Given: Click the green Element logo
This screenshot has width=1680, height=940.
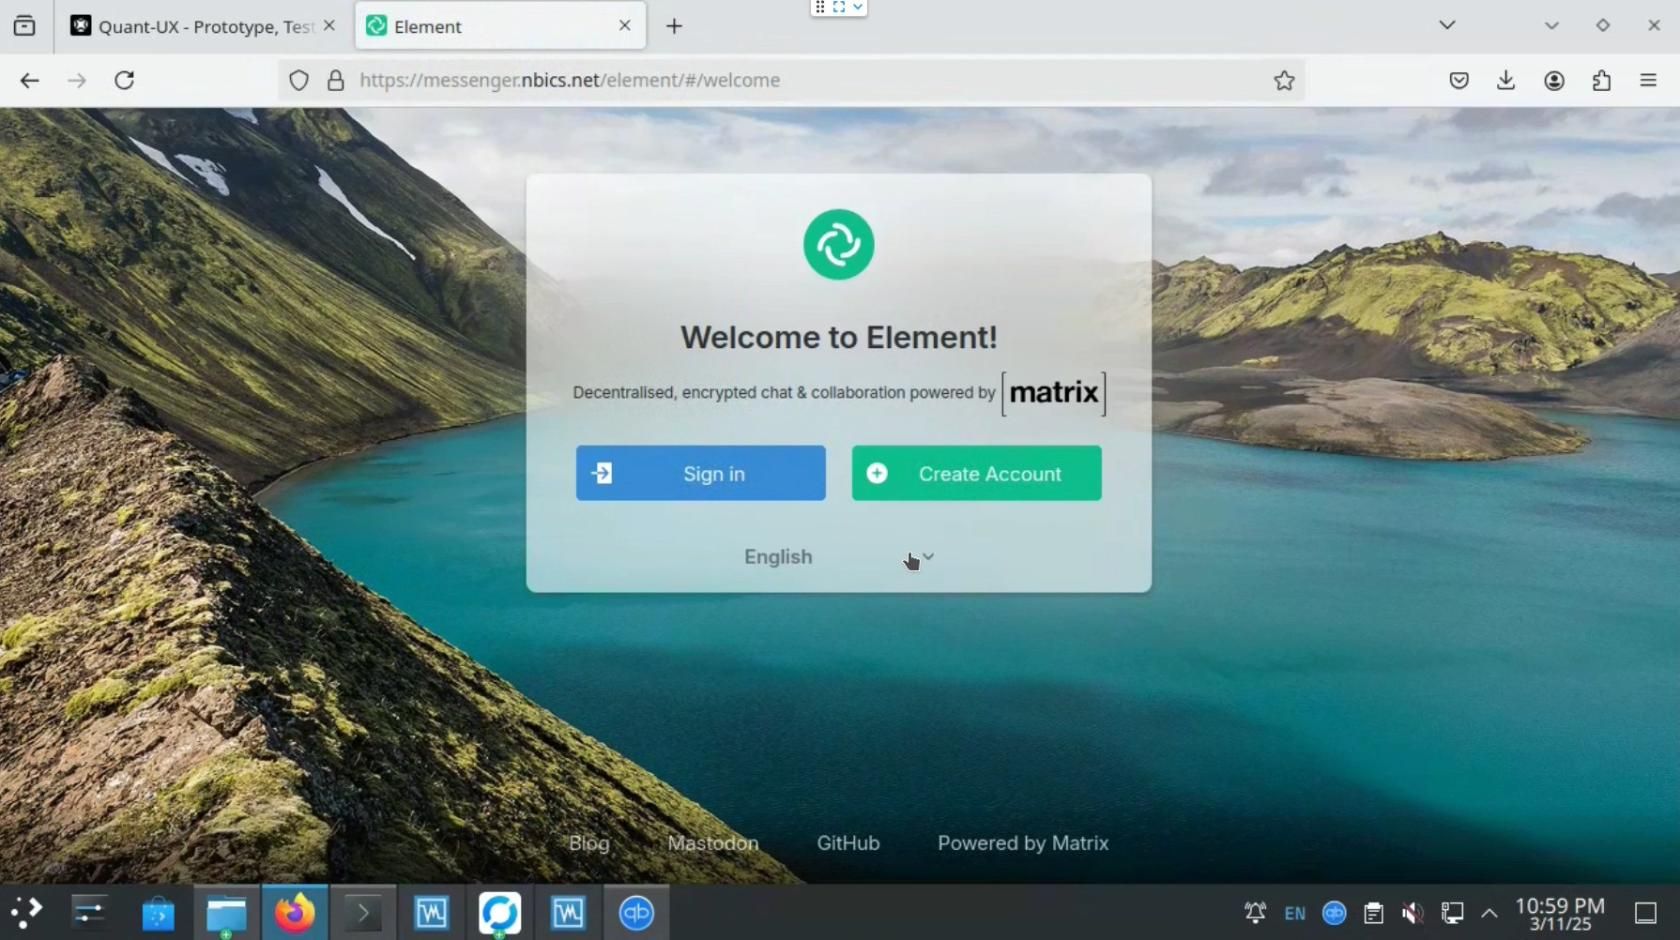Looking at the screenshot, I should coord(838,245).
